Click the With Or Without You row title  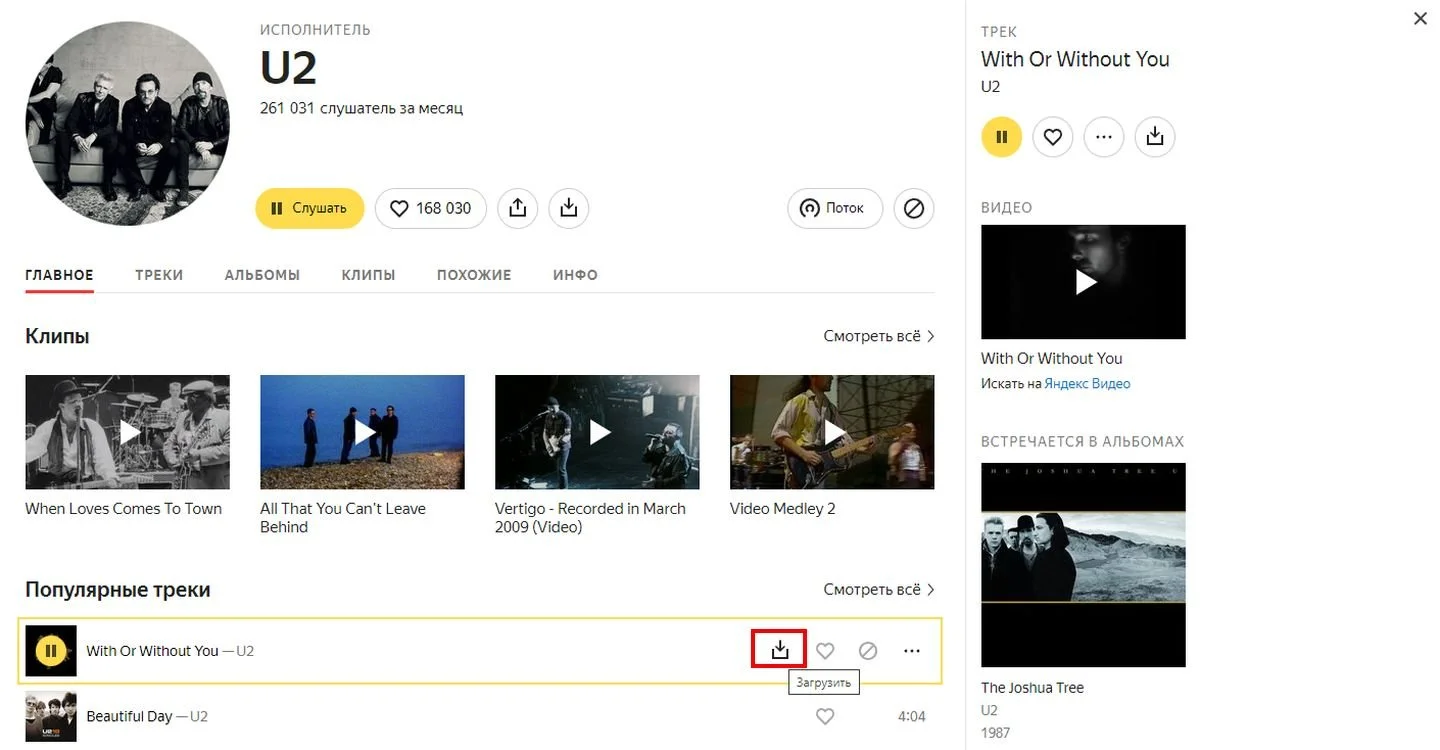tap(152, 651)
